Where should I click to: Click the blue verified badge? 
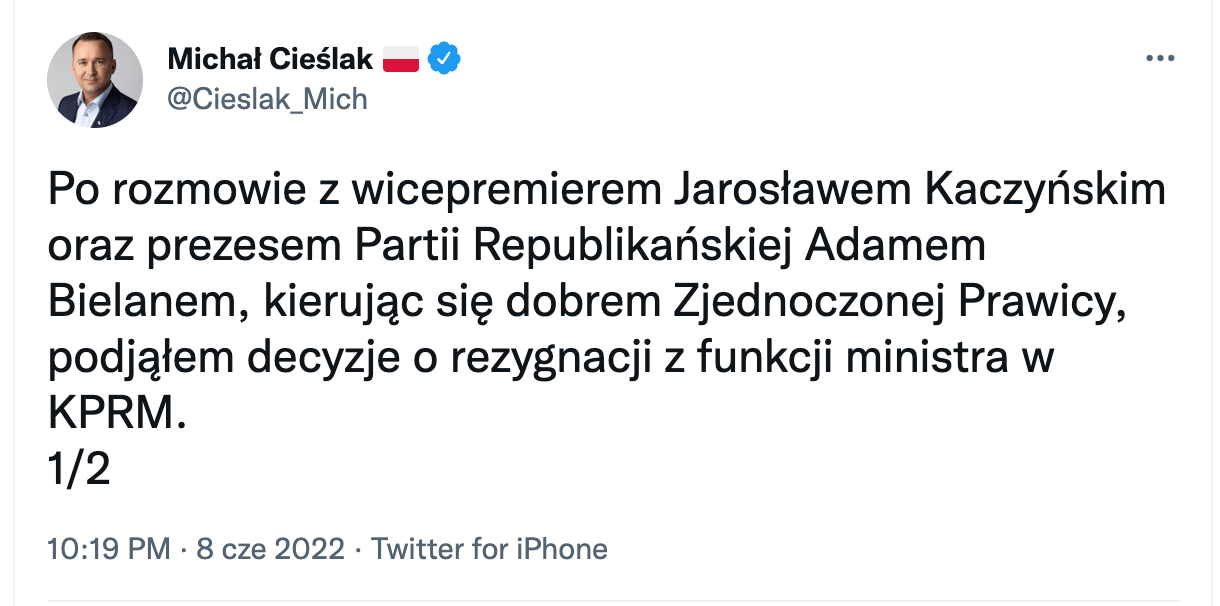coord(444,60)
